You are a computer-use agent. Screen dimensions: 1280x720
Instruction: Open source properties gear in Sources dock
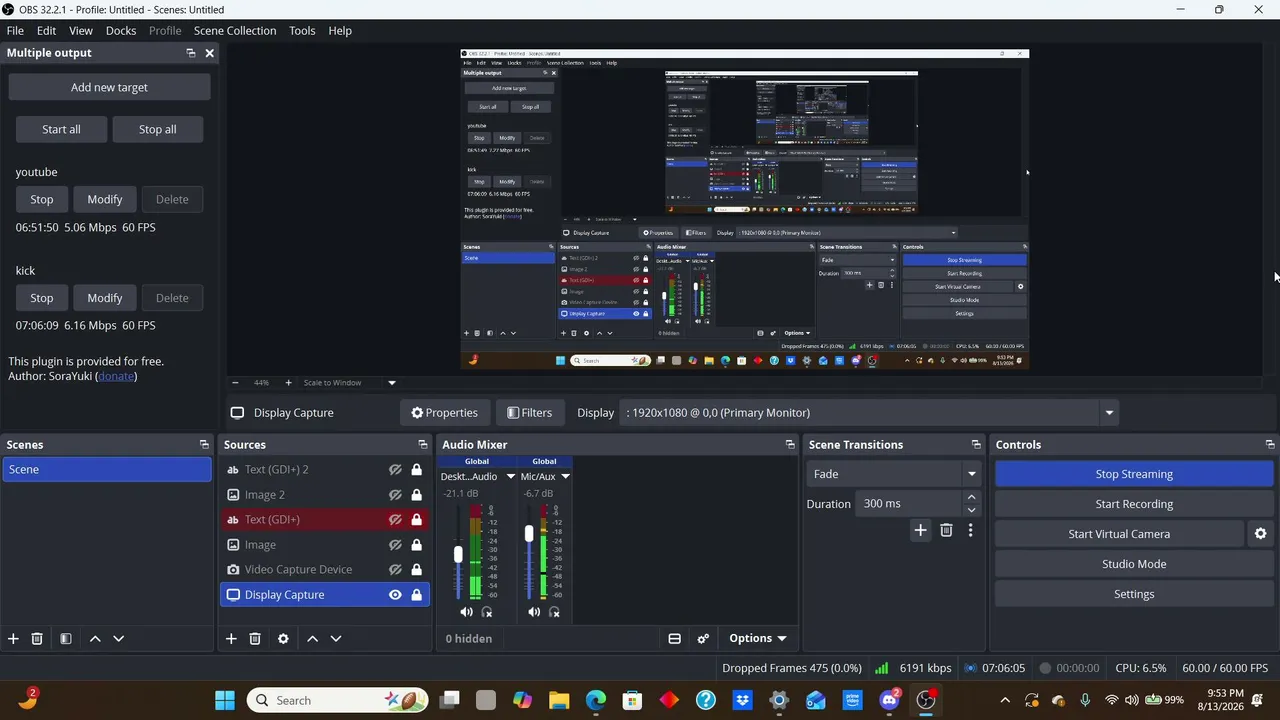click(x=283, y=639)
